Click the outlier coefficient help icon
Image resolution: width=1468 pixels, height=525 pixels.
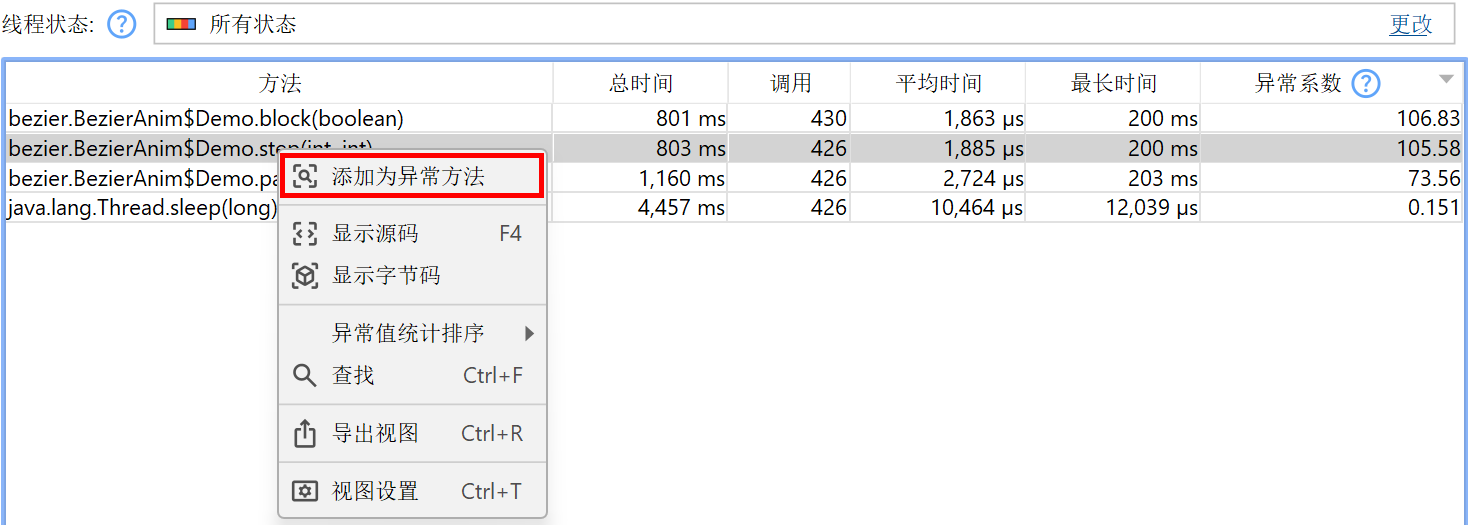tap(1365, 84)
